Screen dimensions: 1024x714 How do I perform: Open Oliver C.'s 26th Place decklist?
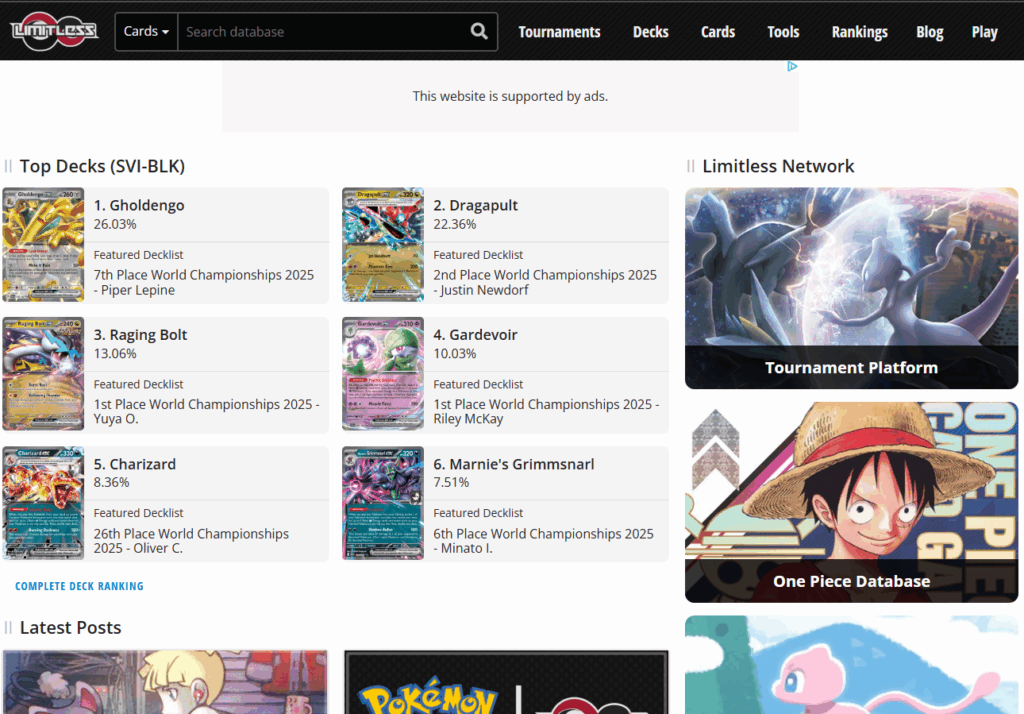tap(191, 541)
